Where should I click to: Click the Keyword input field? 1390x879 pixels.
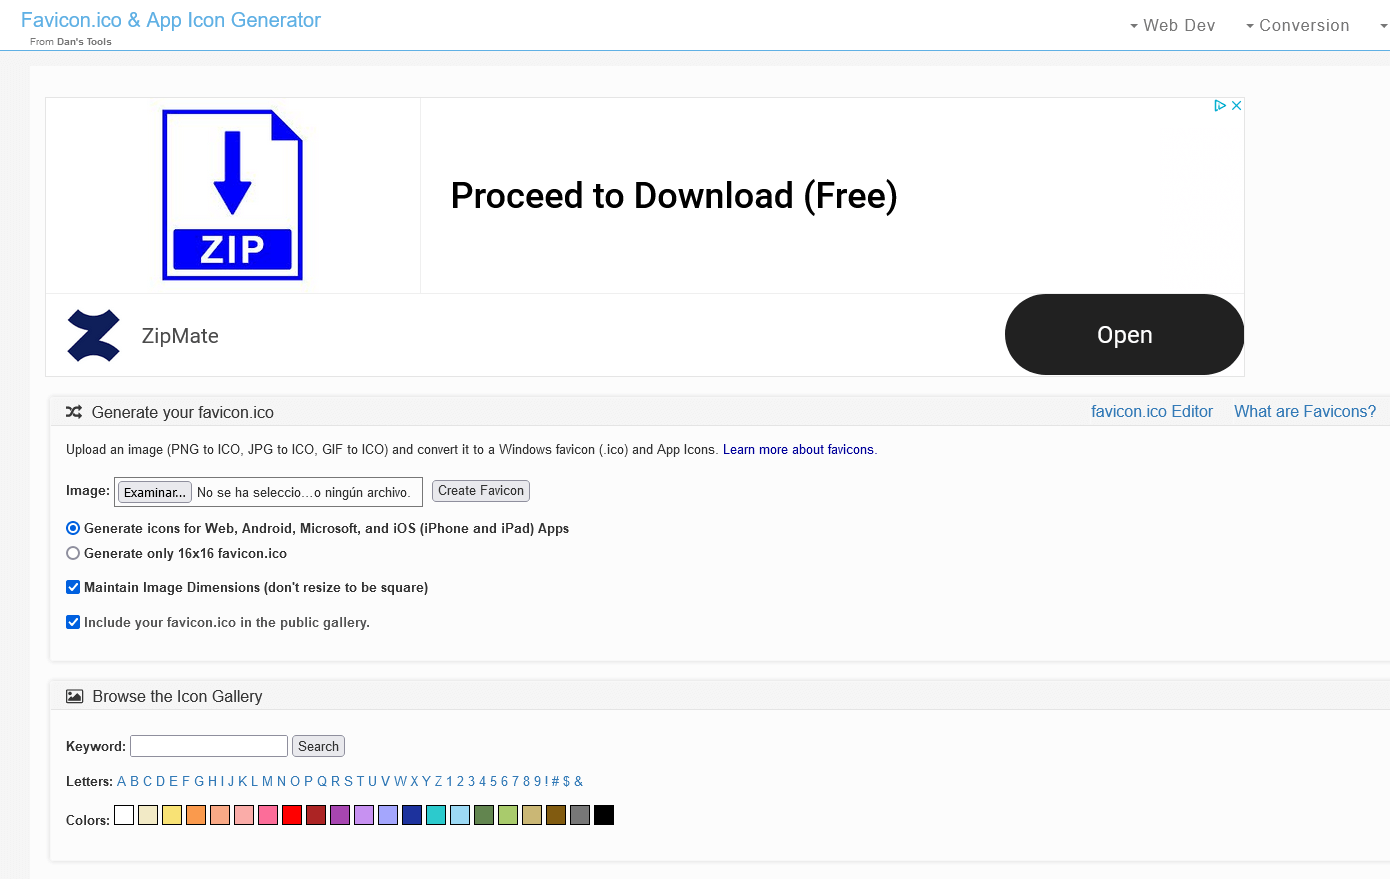coord(208,746)
